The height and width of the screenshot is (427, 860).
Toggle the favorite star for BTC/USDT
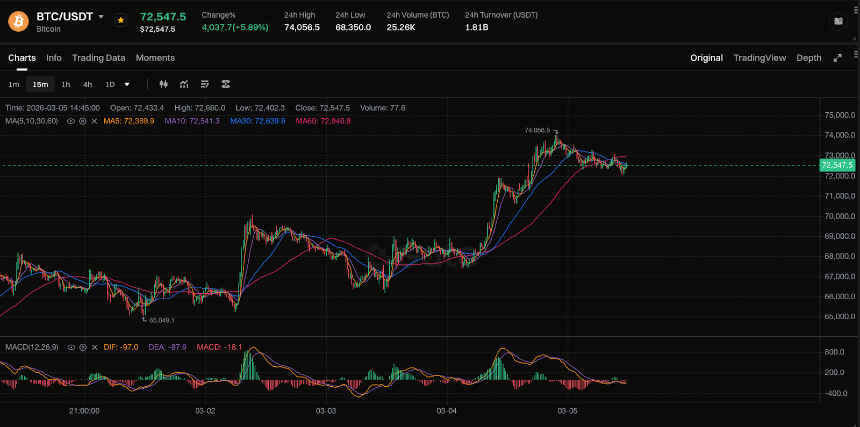(x=120, y=20)
